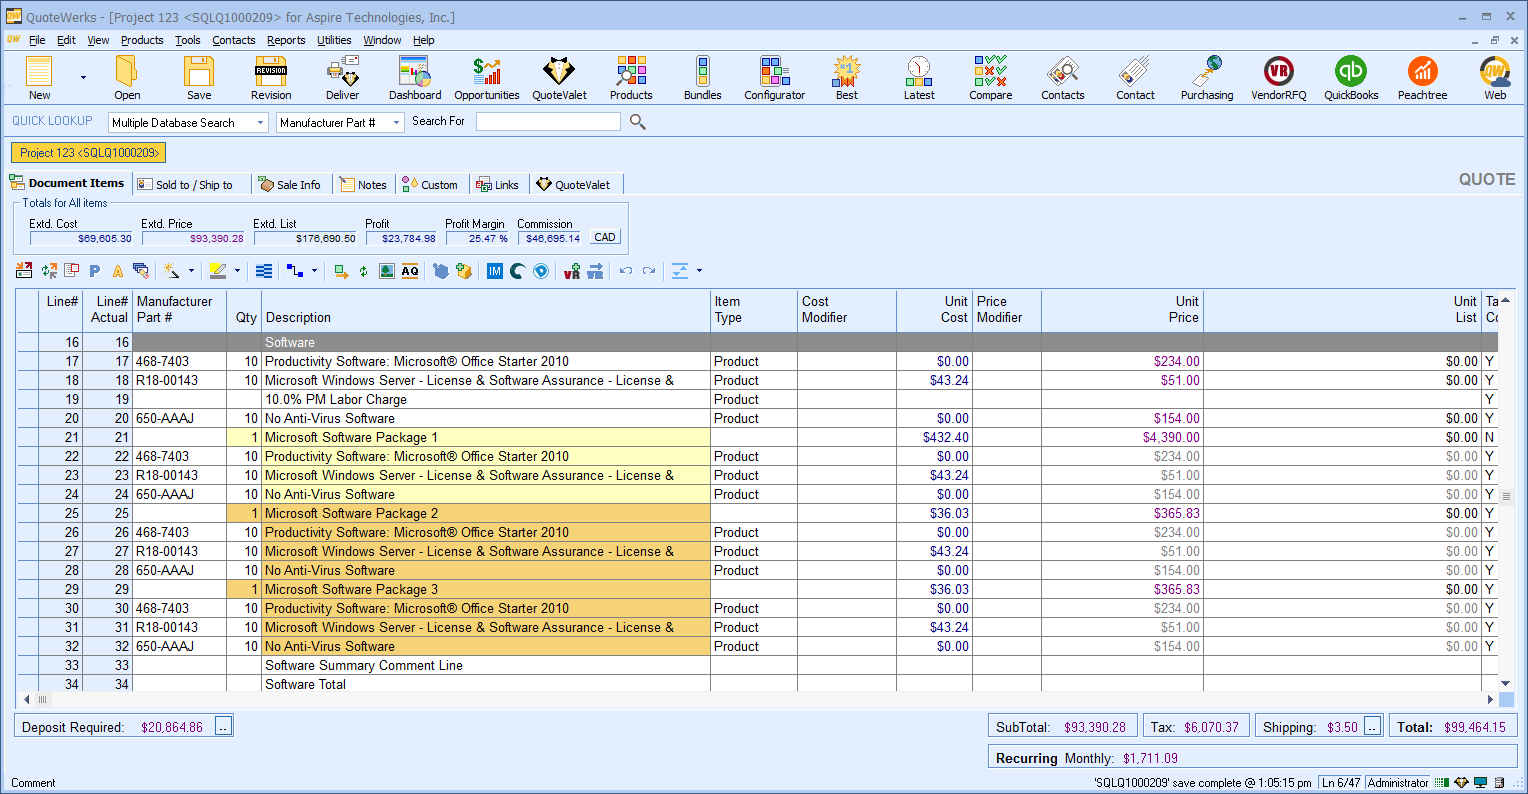Open the Manufacturer Part # dropdown
This screenshot has height=794, width=1528.
tap(396, 123)
